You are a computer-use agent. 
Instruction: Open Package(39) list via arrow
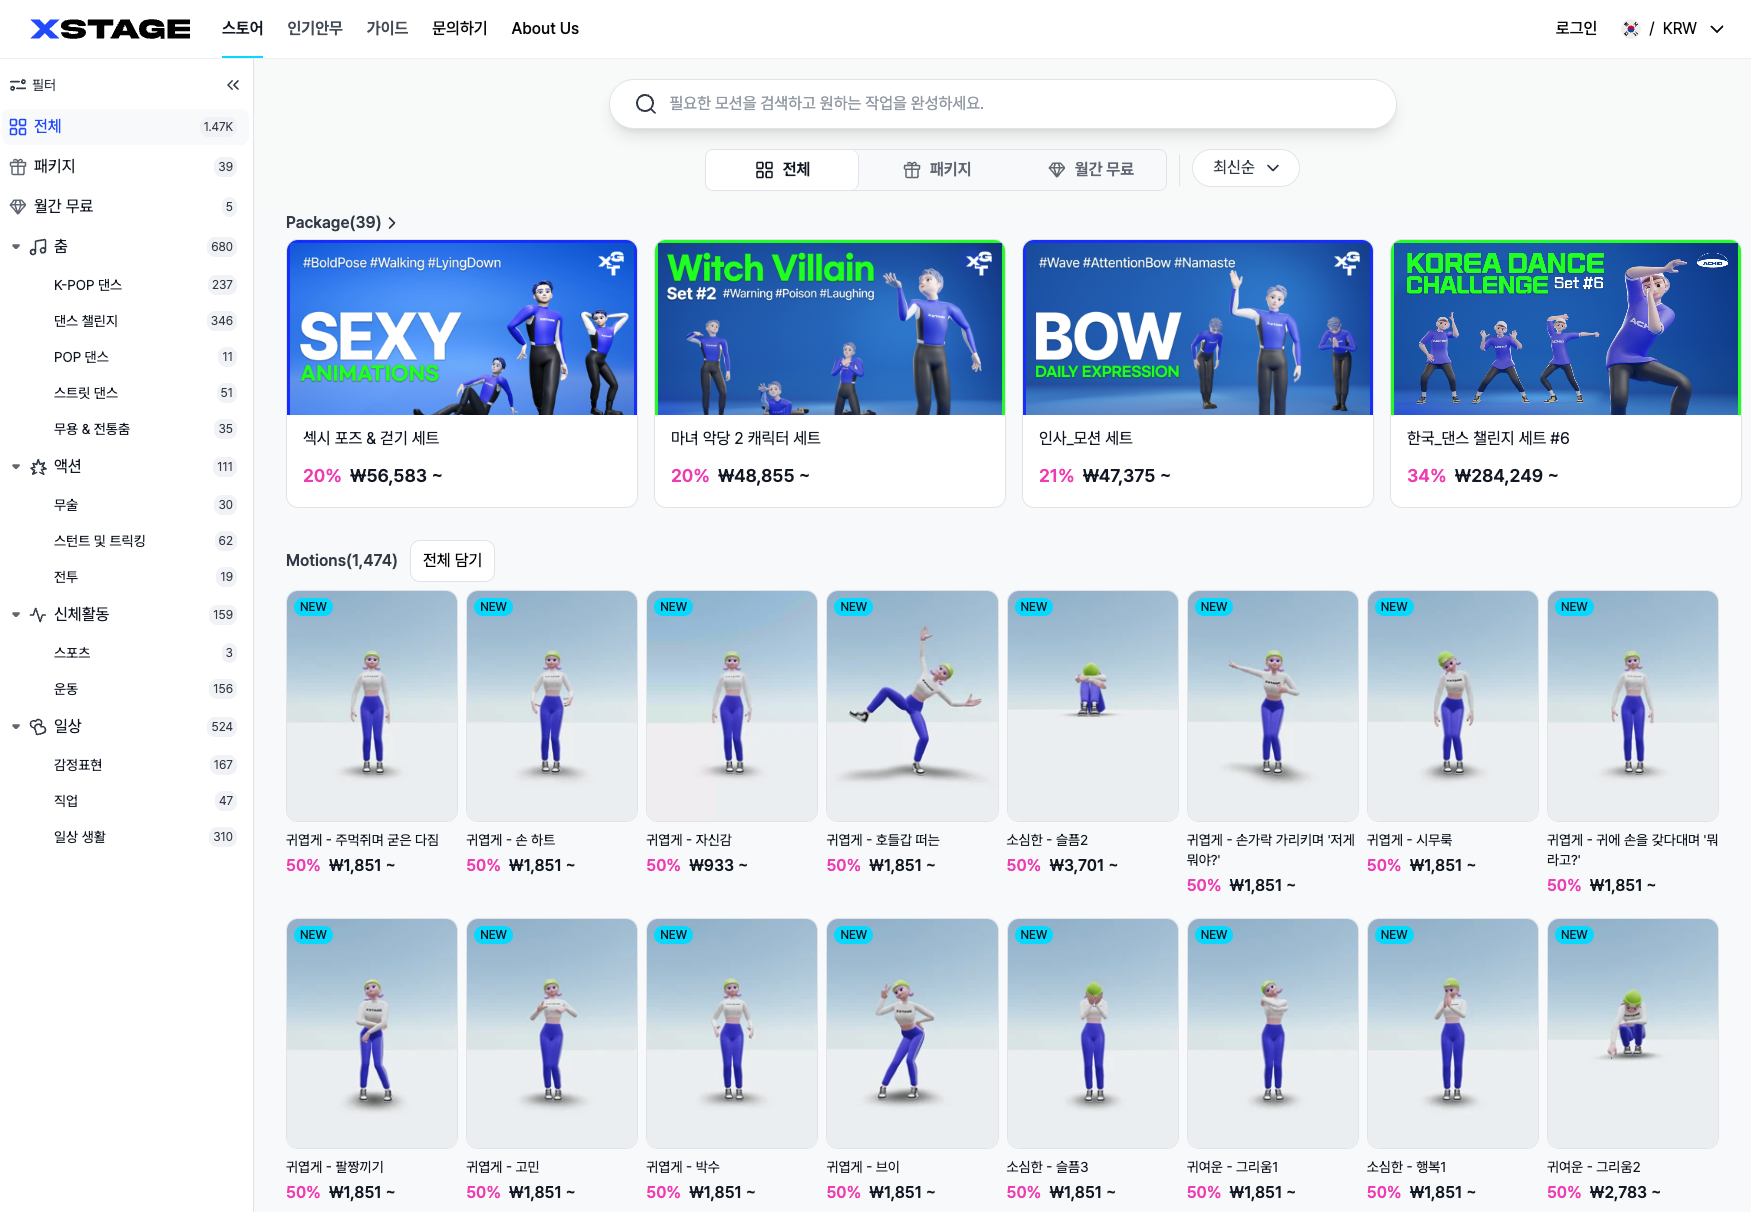[392, 223]
